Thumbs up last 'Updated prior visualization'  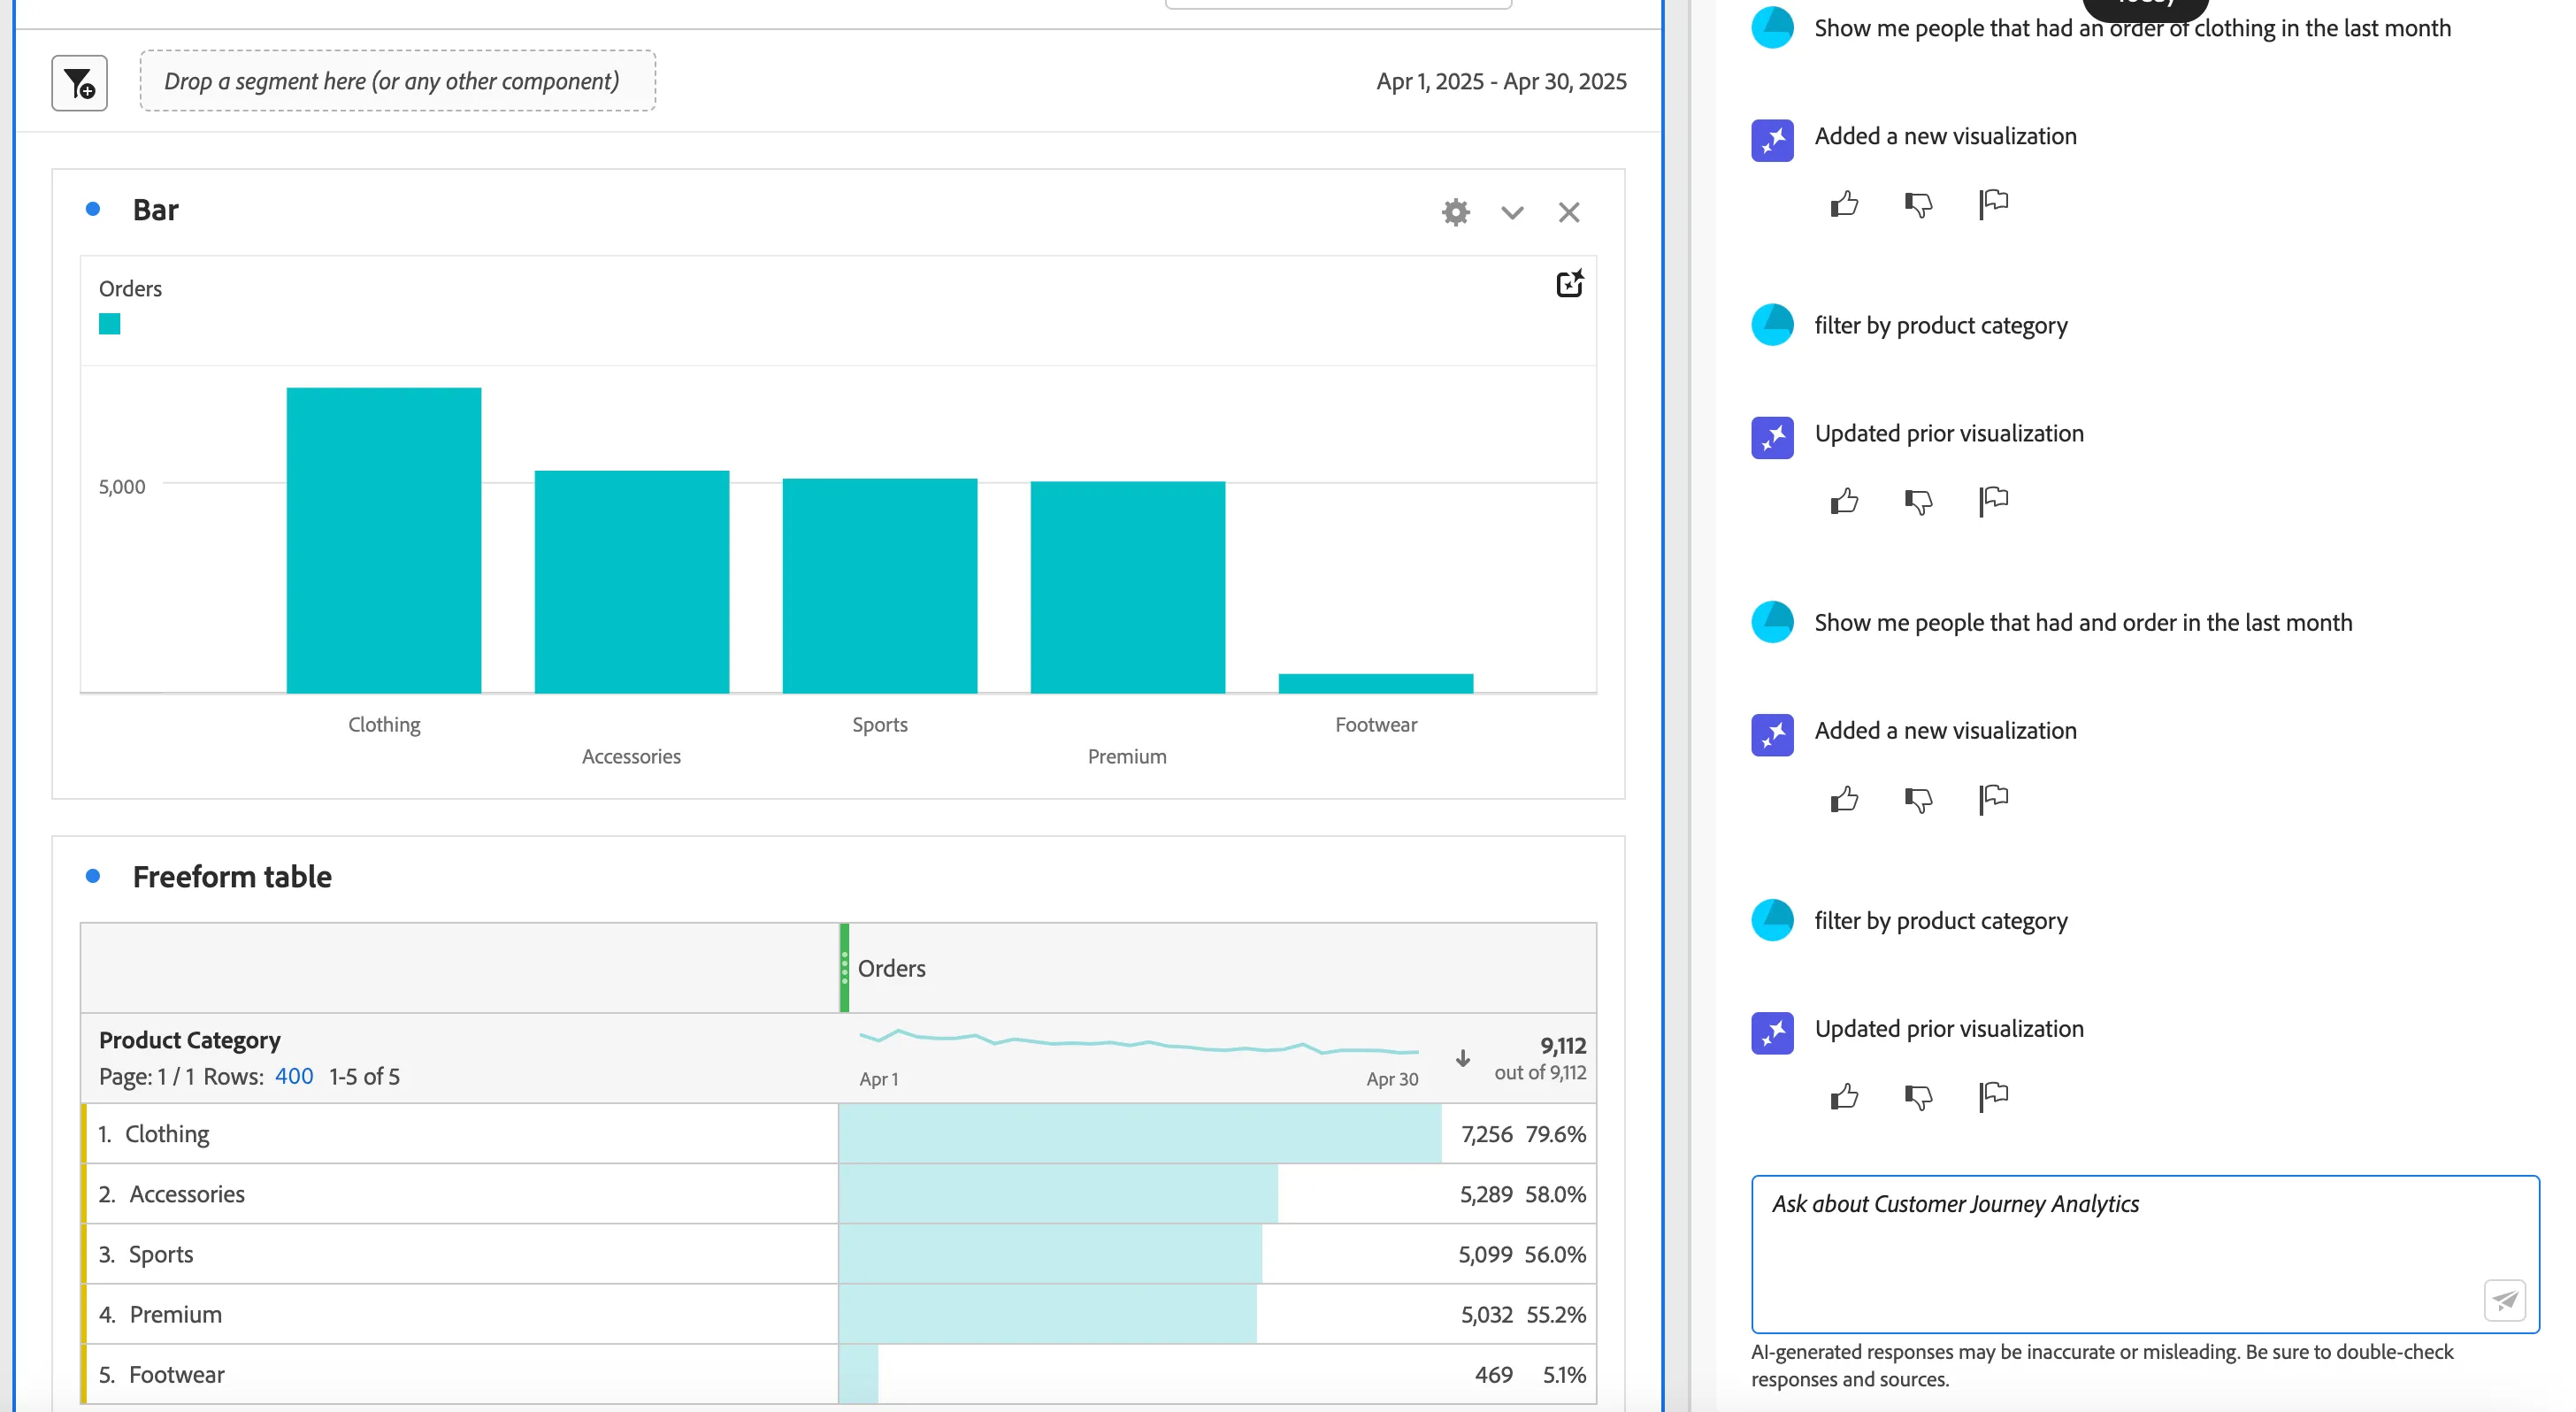1844,1097
